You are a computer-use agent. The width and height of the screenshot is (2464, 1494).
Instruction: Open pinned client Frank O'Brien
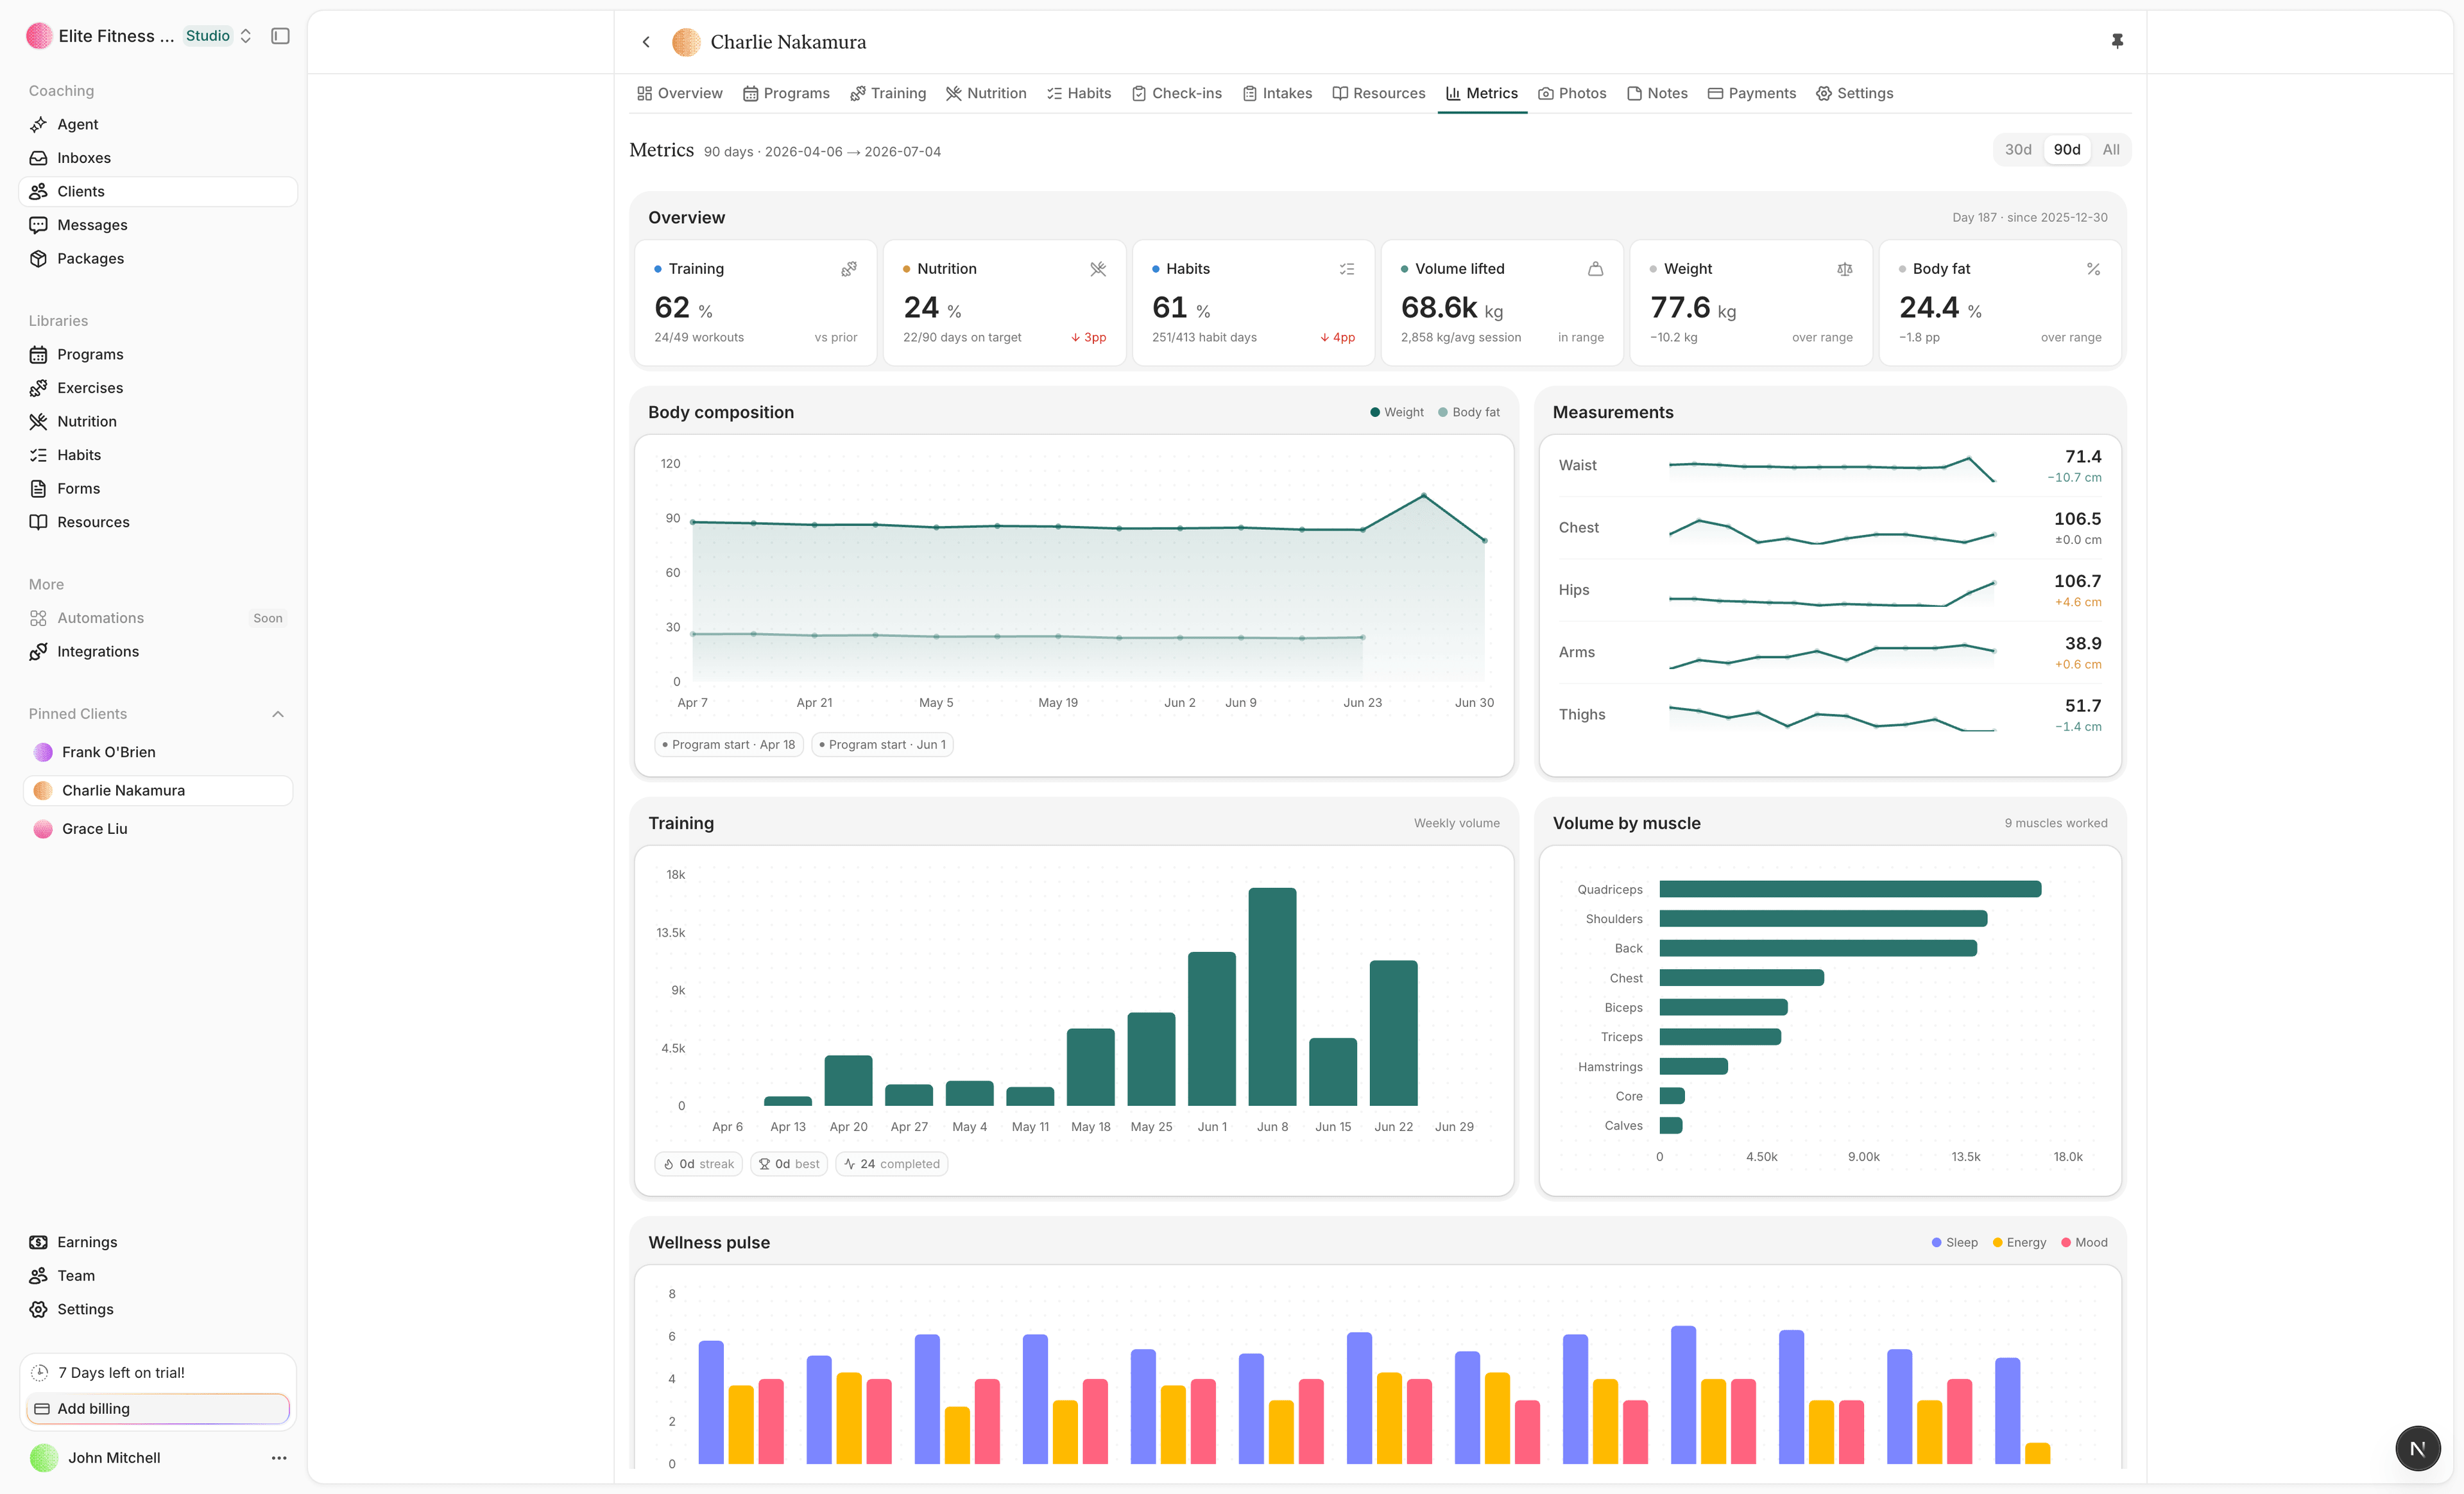pos(158,752)
